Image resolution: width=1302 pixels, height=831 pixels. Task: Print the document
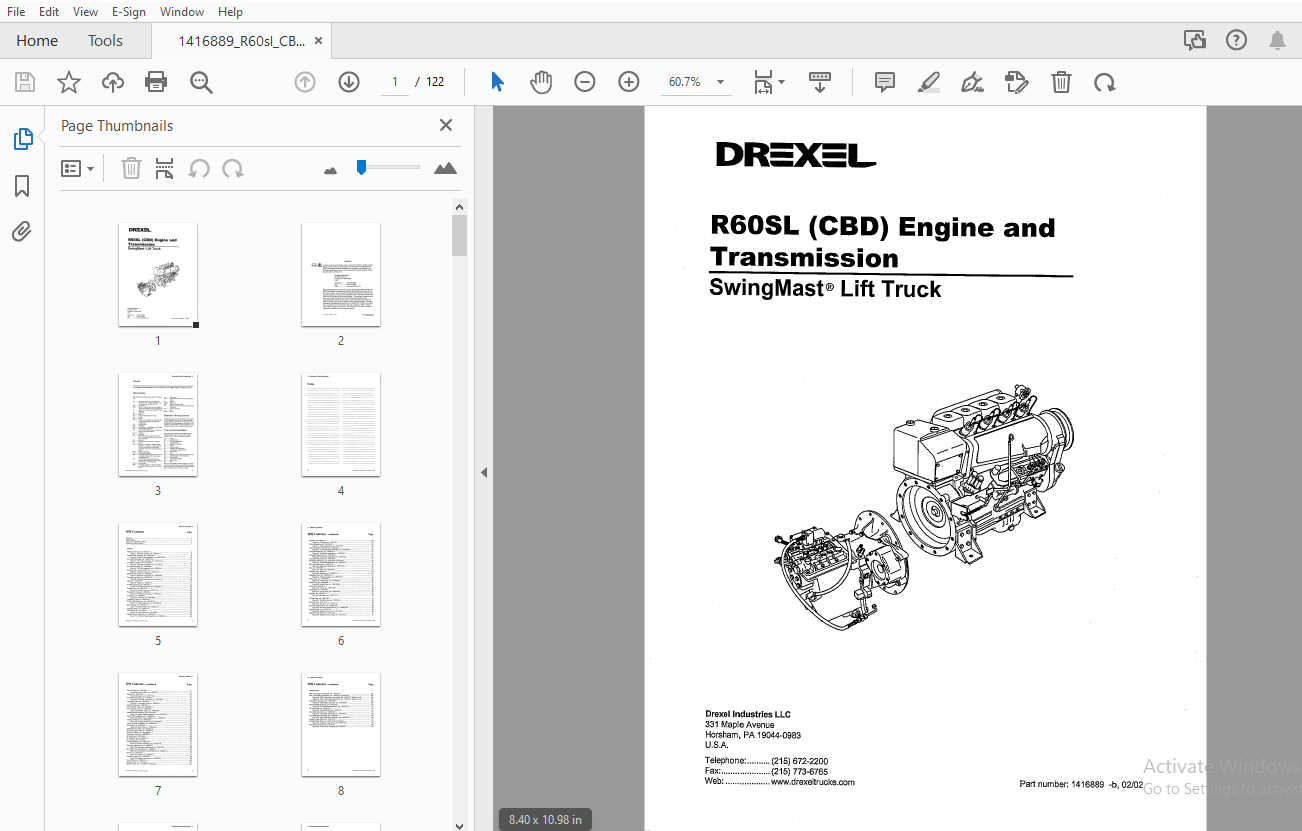(x=156, y=82)
